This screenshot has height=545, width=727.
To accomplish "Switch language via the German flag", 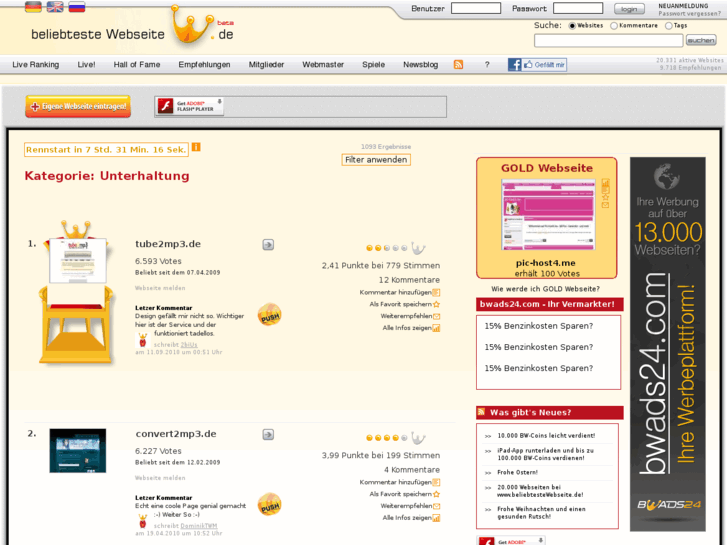I will [x=33, y=6].
